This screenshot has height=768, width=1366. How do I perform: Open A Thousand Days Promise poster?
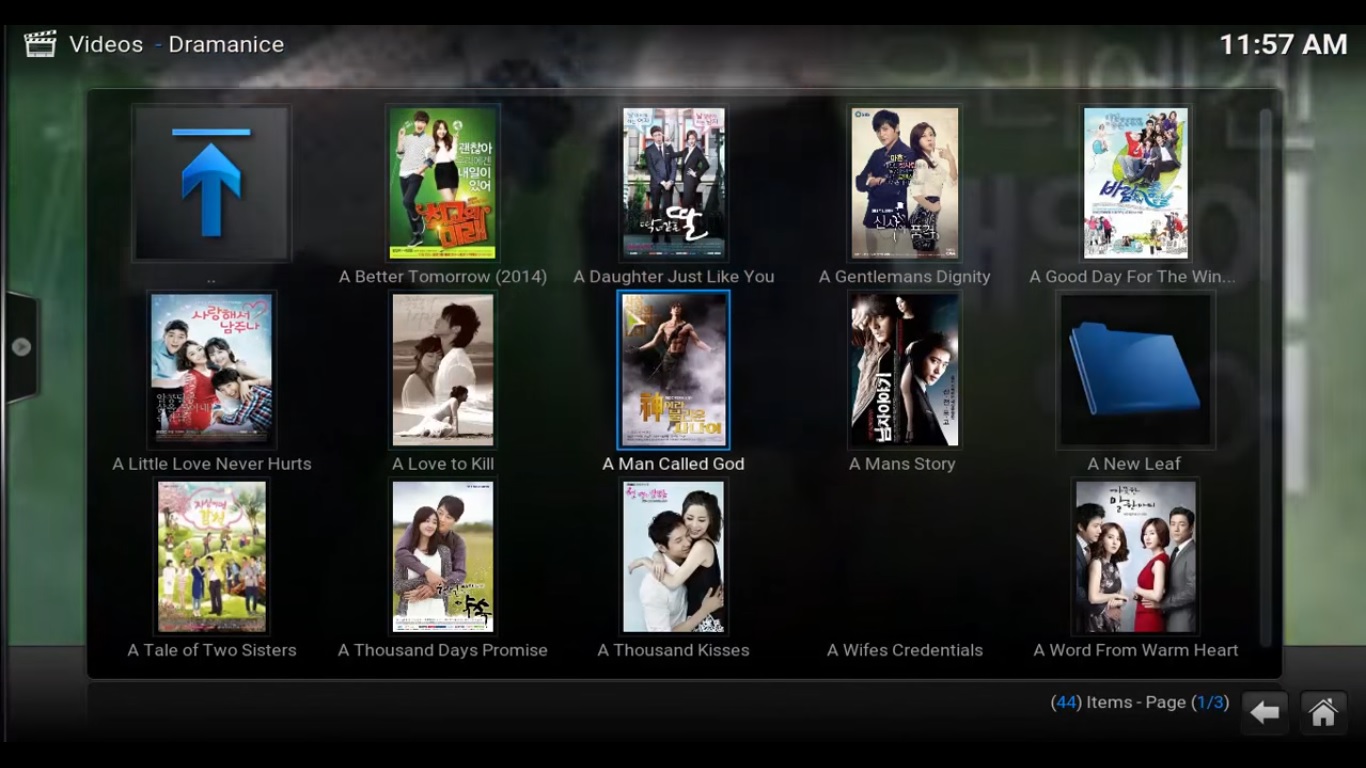point(443,557)
